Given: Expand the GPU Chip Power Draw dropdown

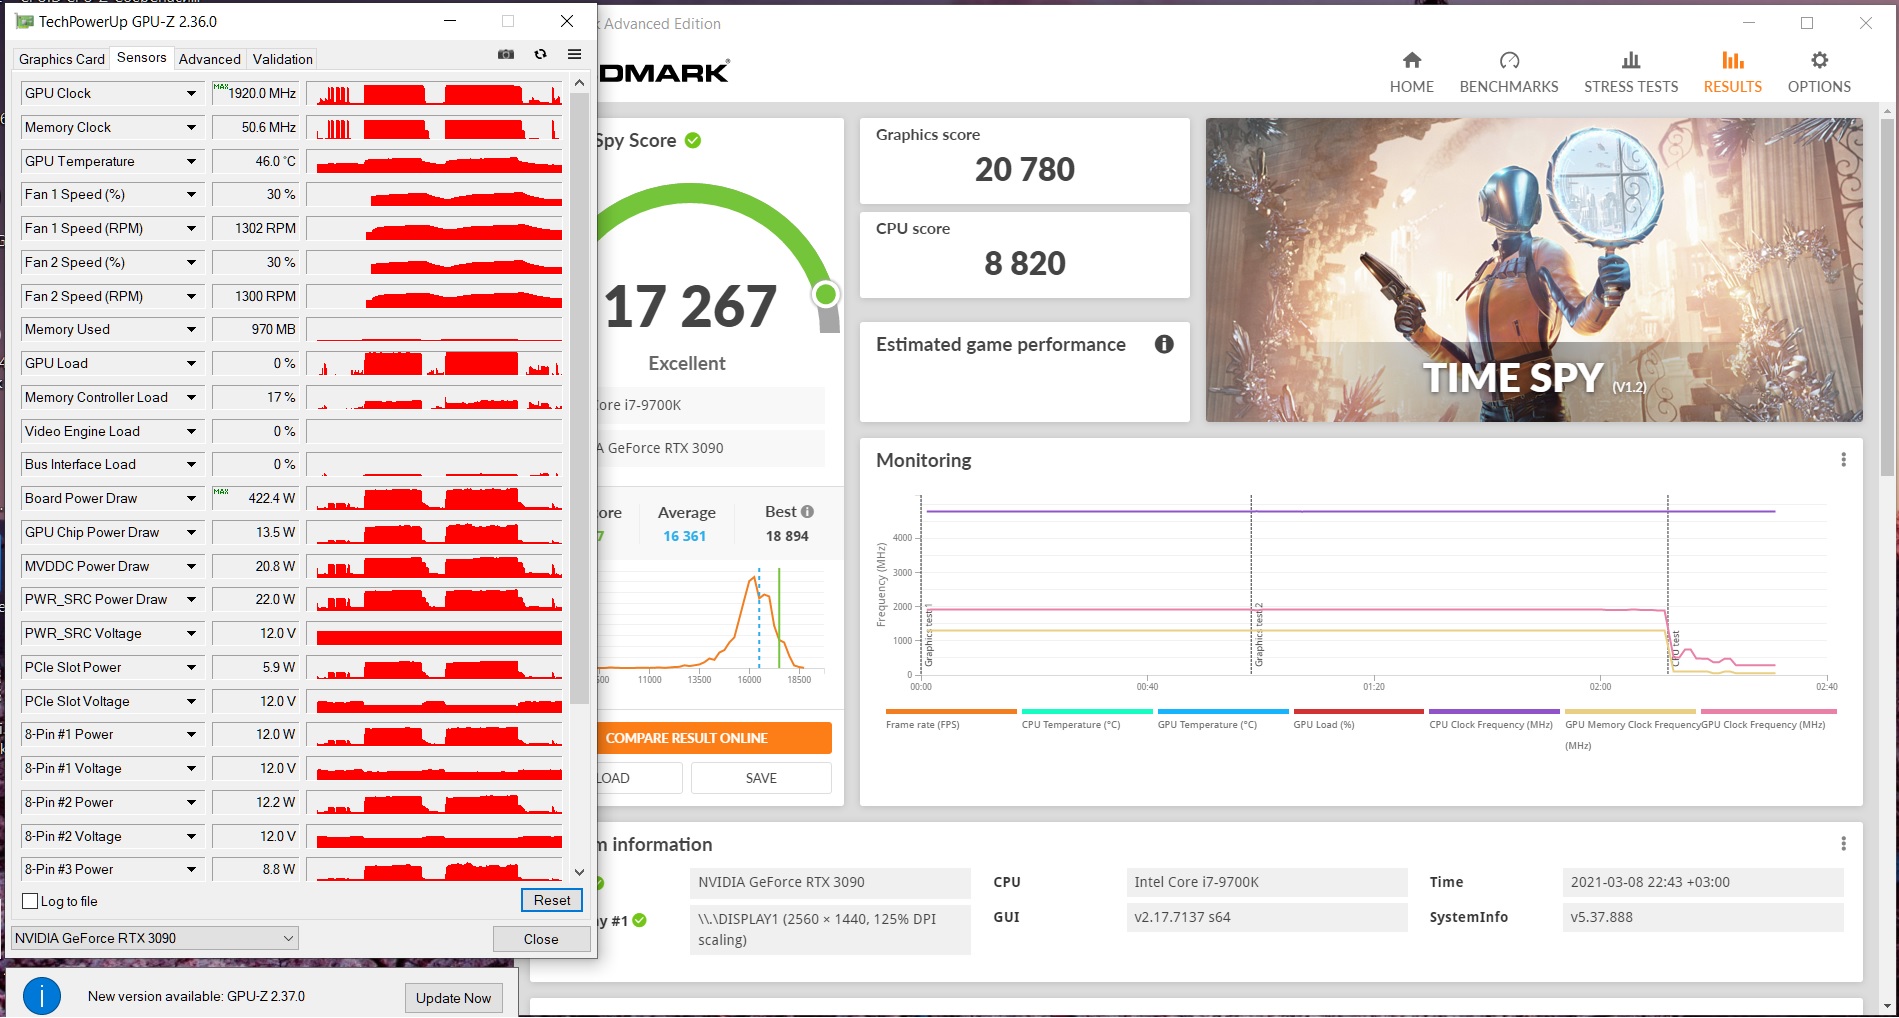Looking at the screenshot, I should click(191, 533).
